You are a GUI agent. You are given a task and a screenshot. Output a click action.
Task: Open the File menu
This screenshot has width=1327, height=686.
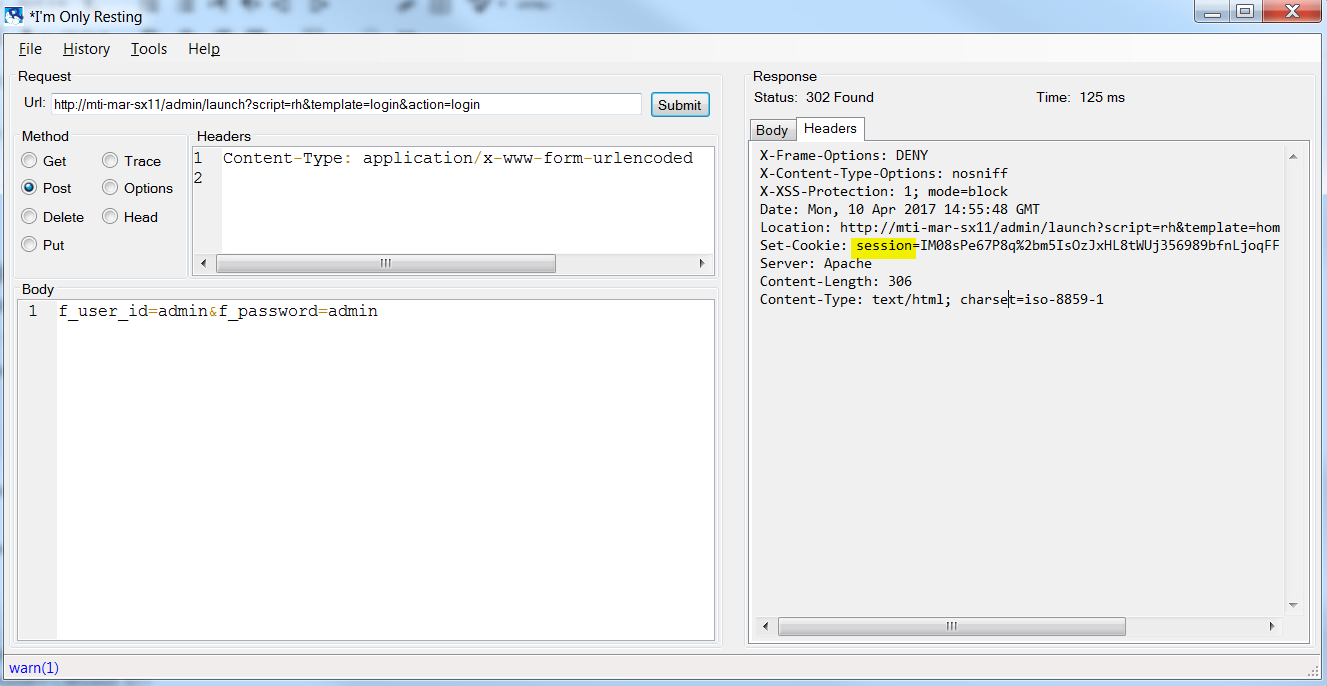(x=29, y=48)
